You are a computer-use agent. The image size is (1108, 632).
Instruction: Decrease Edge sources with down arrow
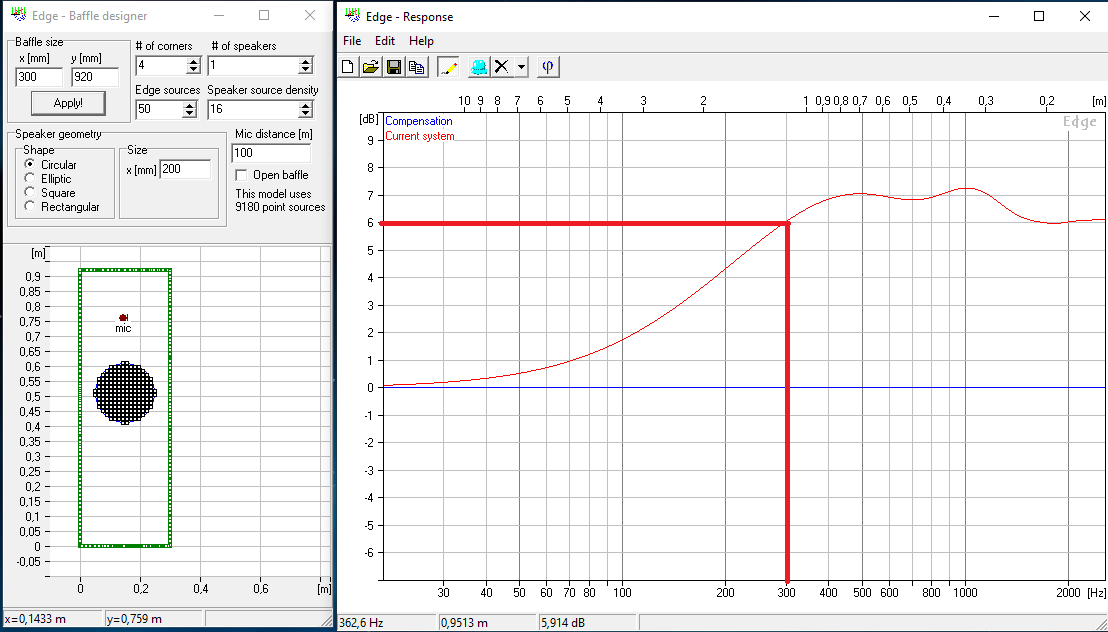coord(189,114)
